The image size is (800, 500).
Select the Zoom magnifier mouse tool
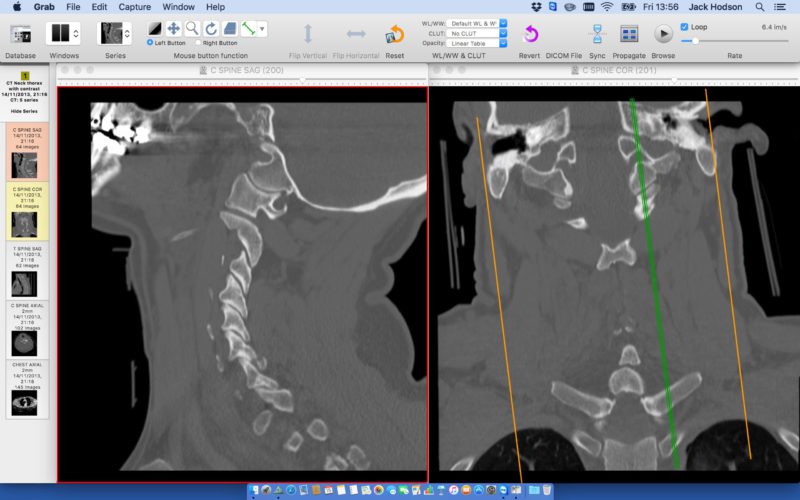coord(192,29)
